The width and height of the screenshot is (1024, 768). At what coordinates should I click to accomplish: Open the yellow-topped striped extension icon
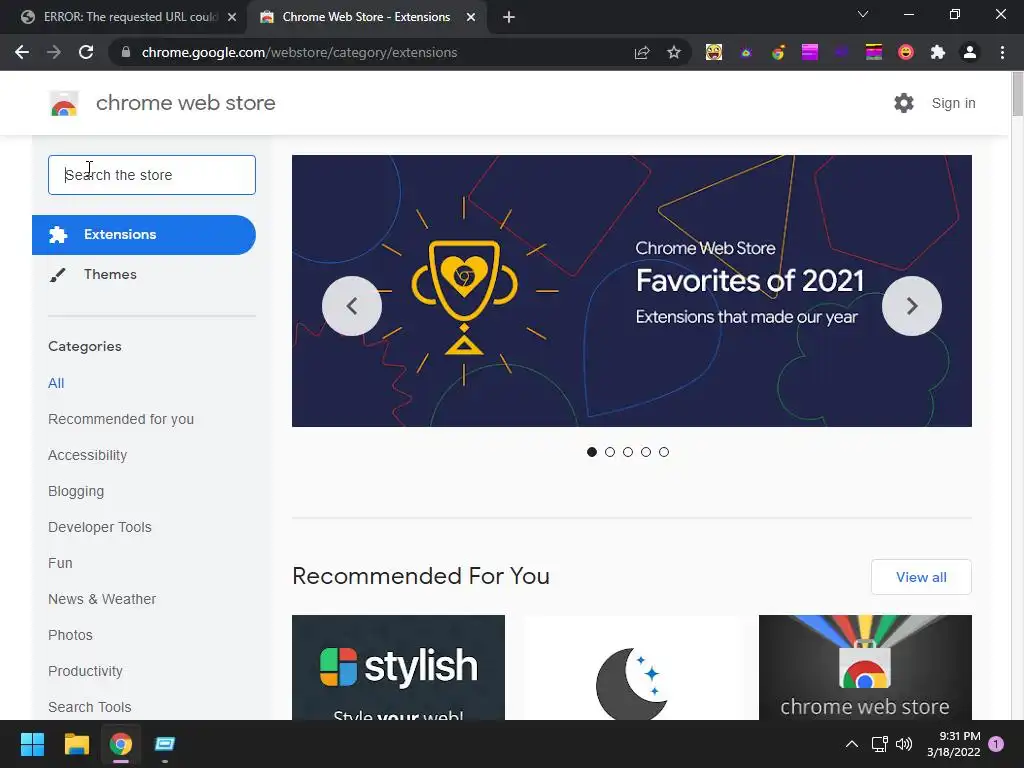(874, 52)
